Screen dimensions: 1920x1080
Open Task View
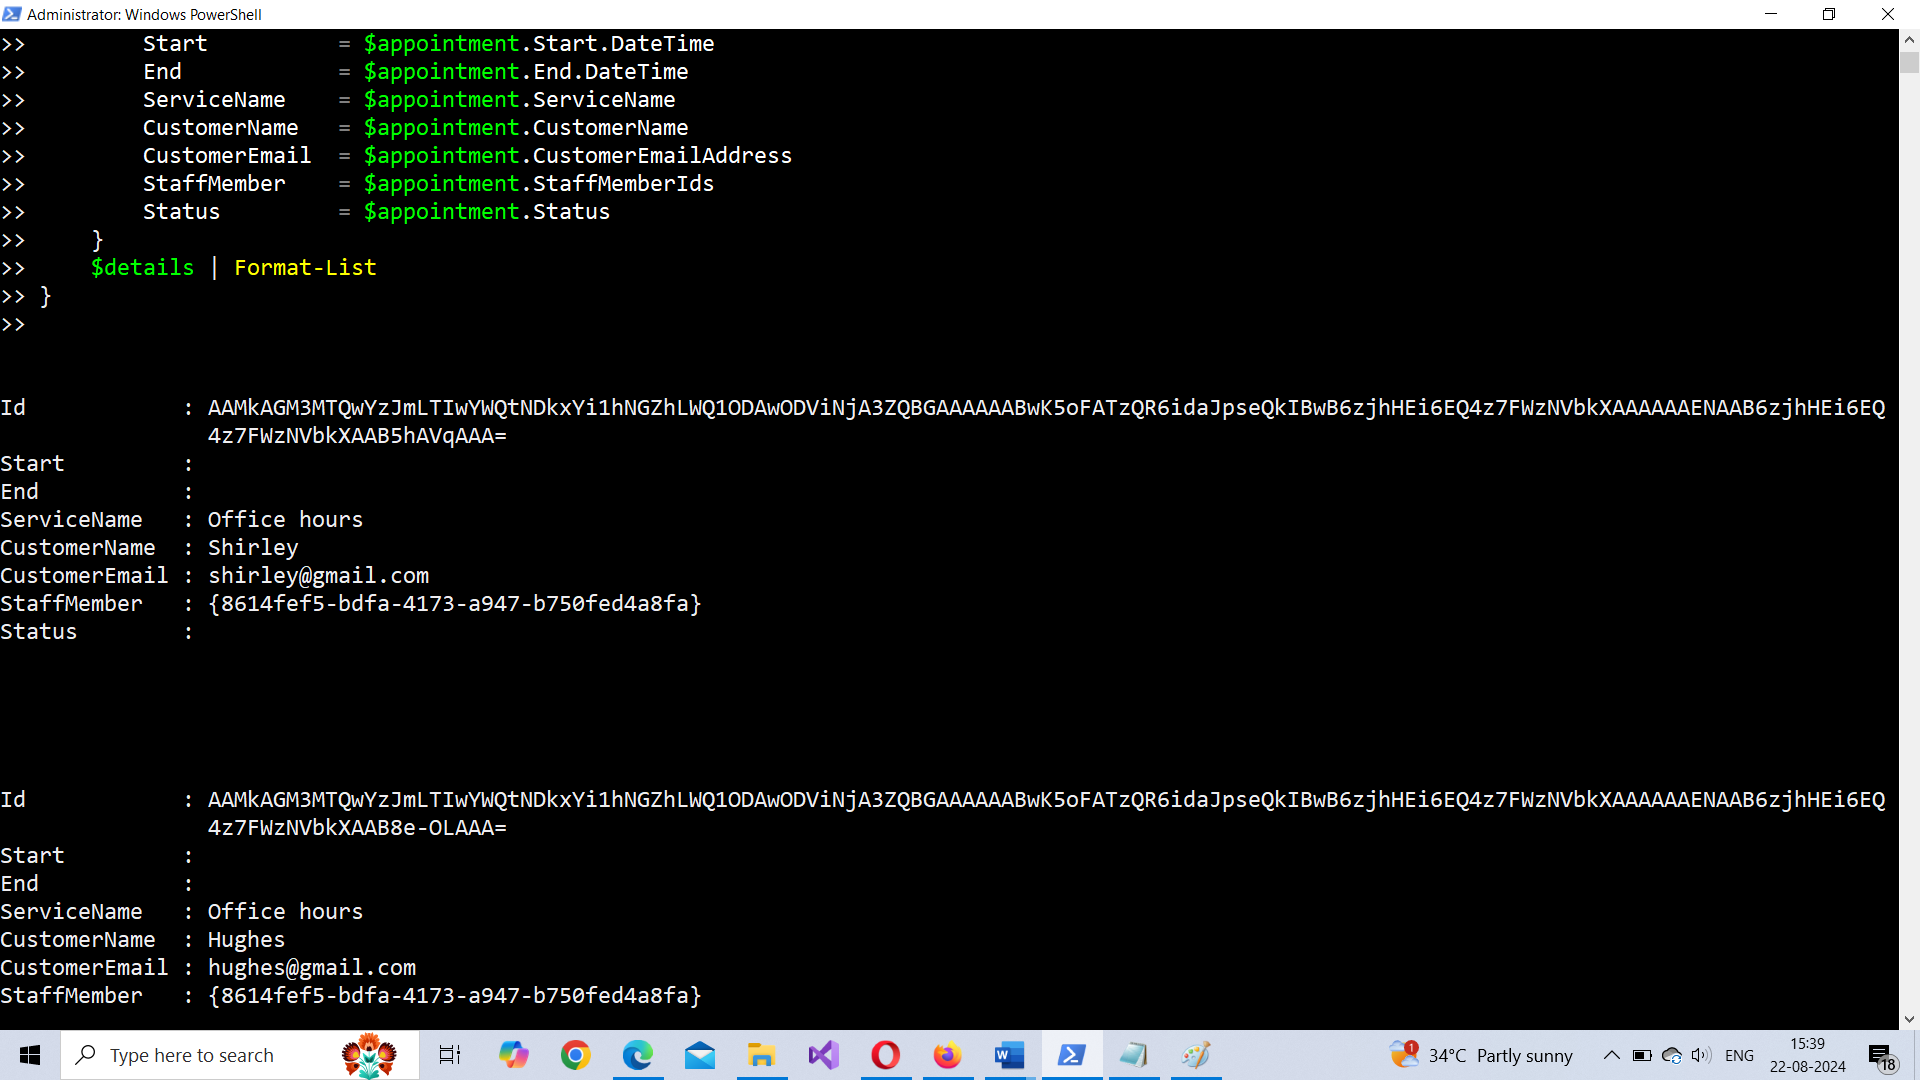[x=450, y=1055]
